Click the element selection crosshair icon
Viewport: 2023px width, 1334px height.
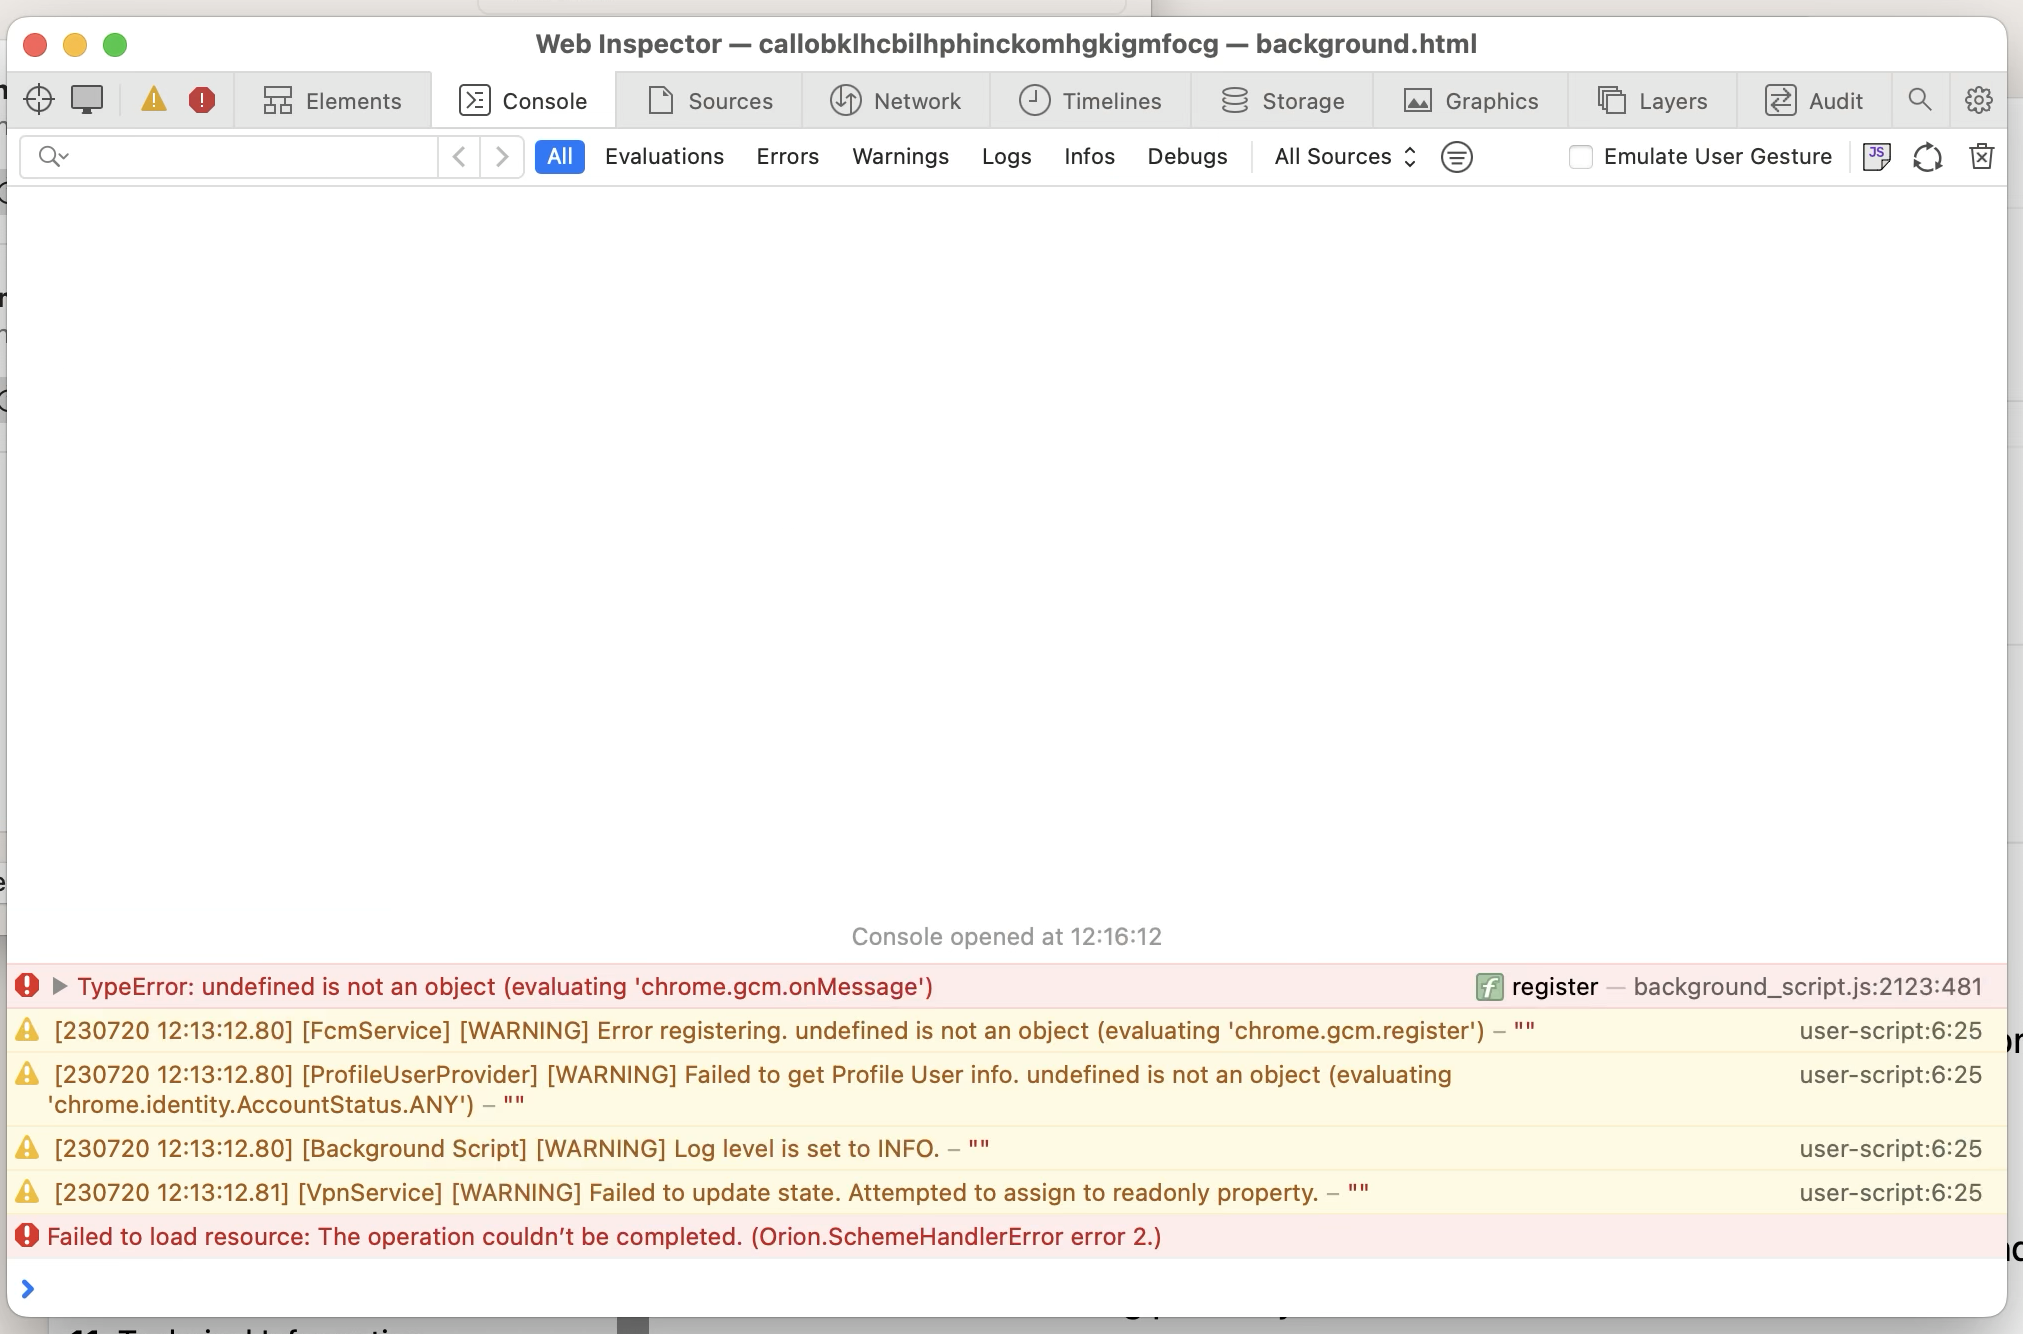click(x=39, y=100)
